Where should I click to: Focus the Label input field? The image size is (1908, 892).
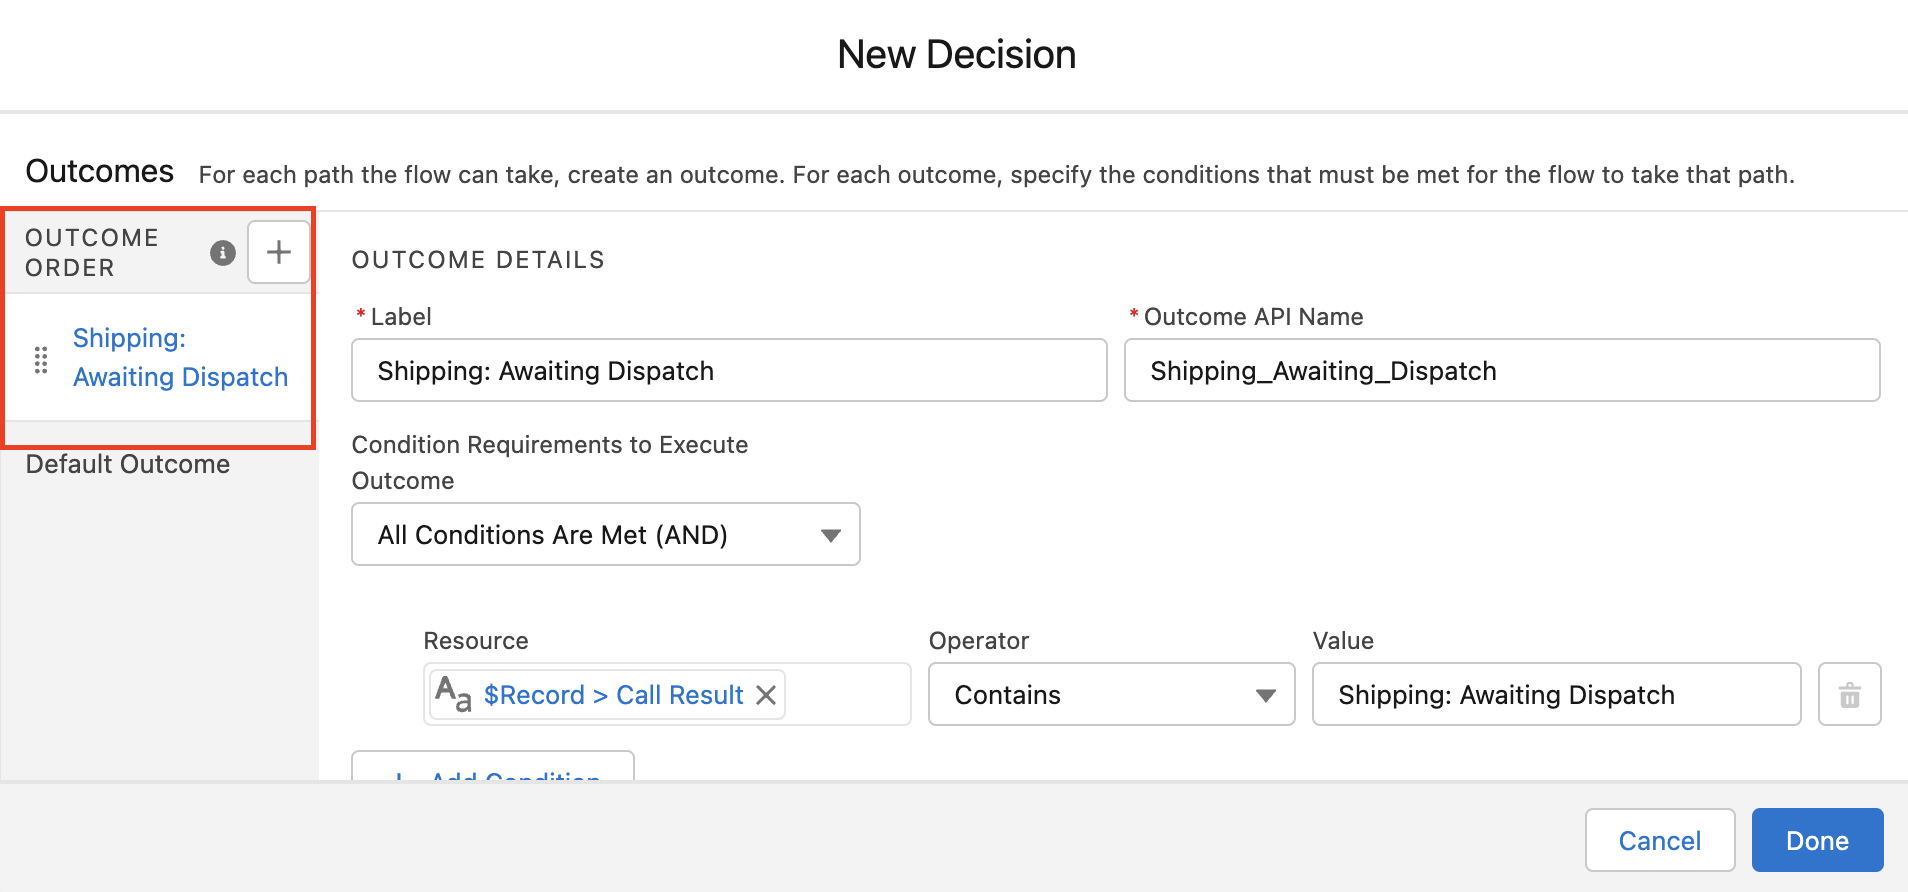click(729, 371)
